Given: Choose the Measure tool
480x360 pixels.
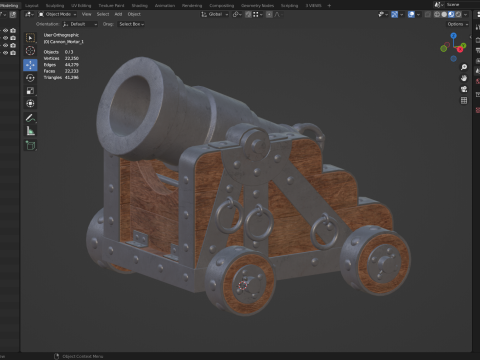Looking at the screenshot, I should (x=30, y=131).
